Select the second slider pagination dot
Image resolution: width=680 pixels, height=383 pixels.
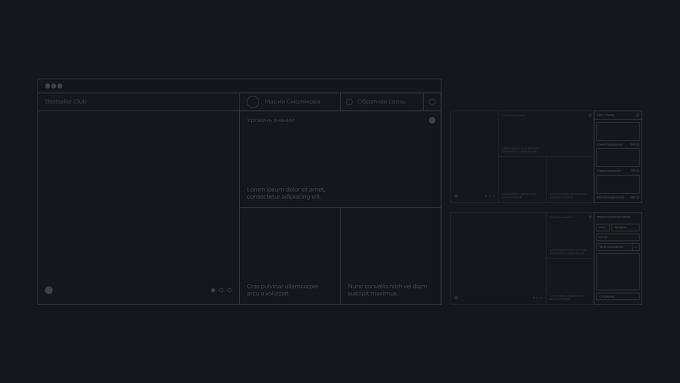click(x=221, y=290)
